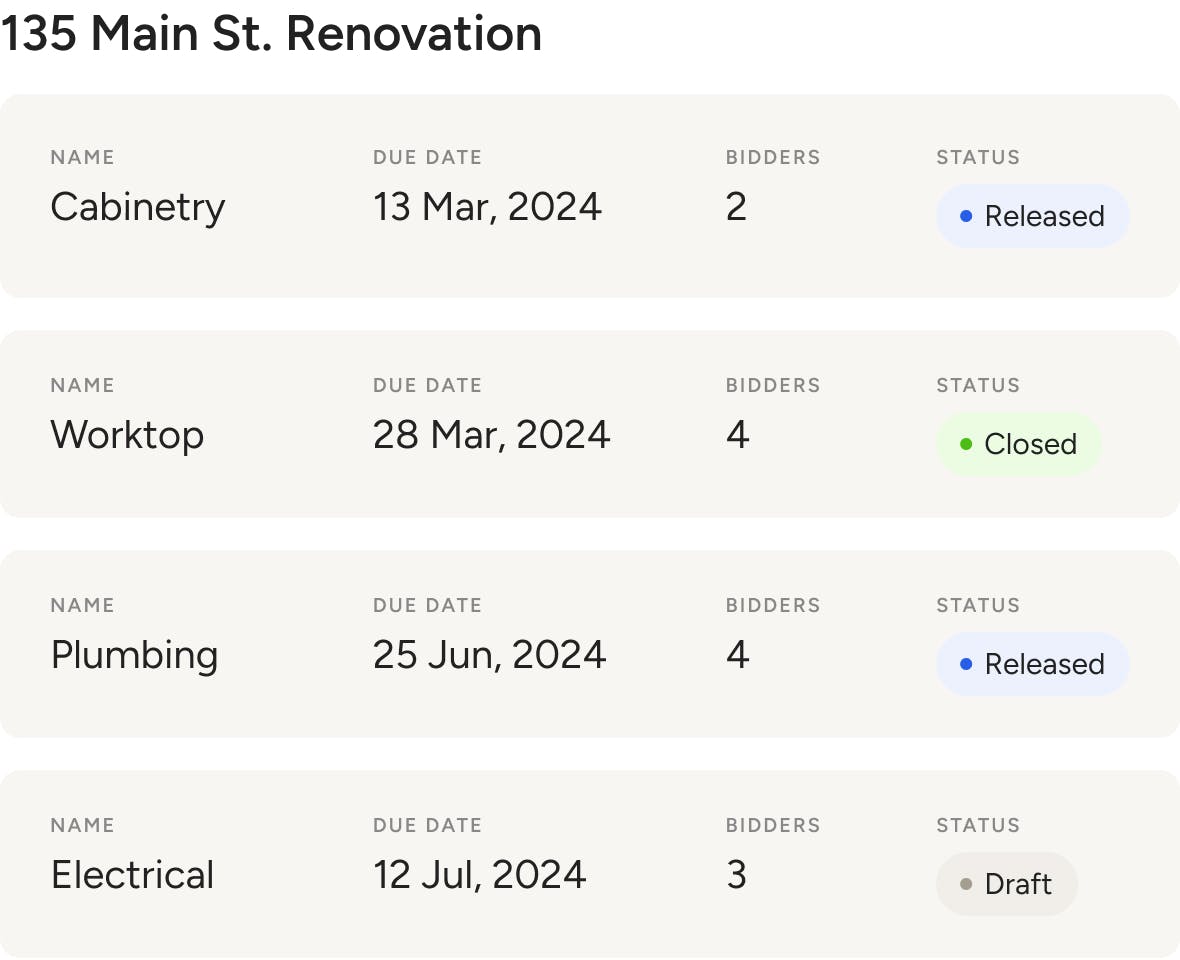The width and height of the screenshot is (1180, 960).
Task: Click the blue dot in Cabinetry's status
Action: coord(966,217)
